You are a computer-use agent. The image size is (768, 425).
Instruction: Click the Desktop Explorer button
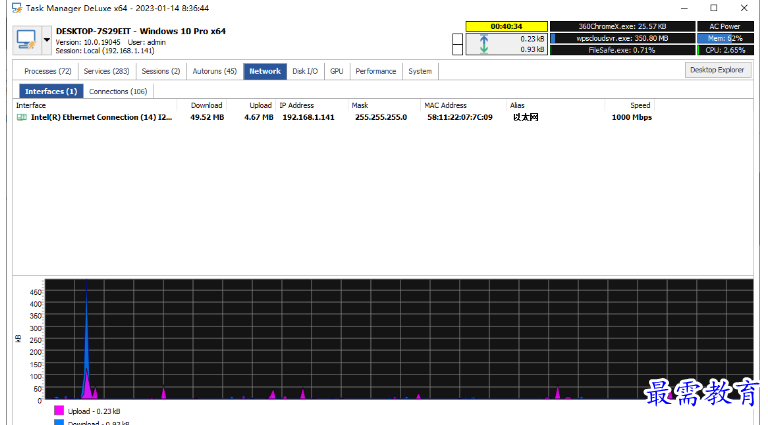(x=717, y=70)
